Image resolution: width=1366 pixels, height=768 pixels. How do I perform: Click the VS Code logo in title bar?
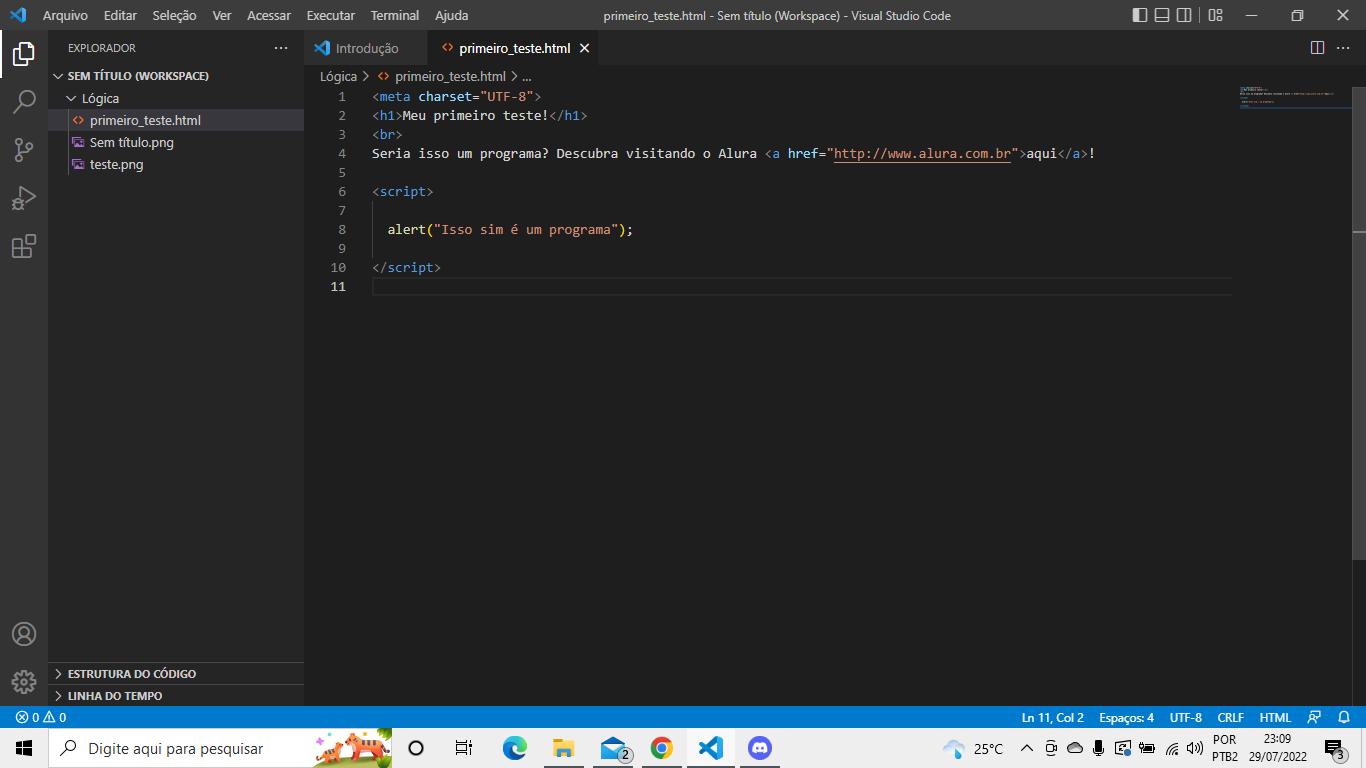click(18, 15)
